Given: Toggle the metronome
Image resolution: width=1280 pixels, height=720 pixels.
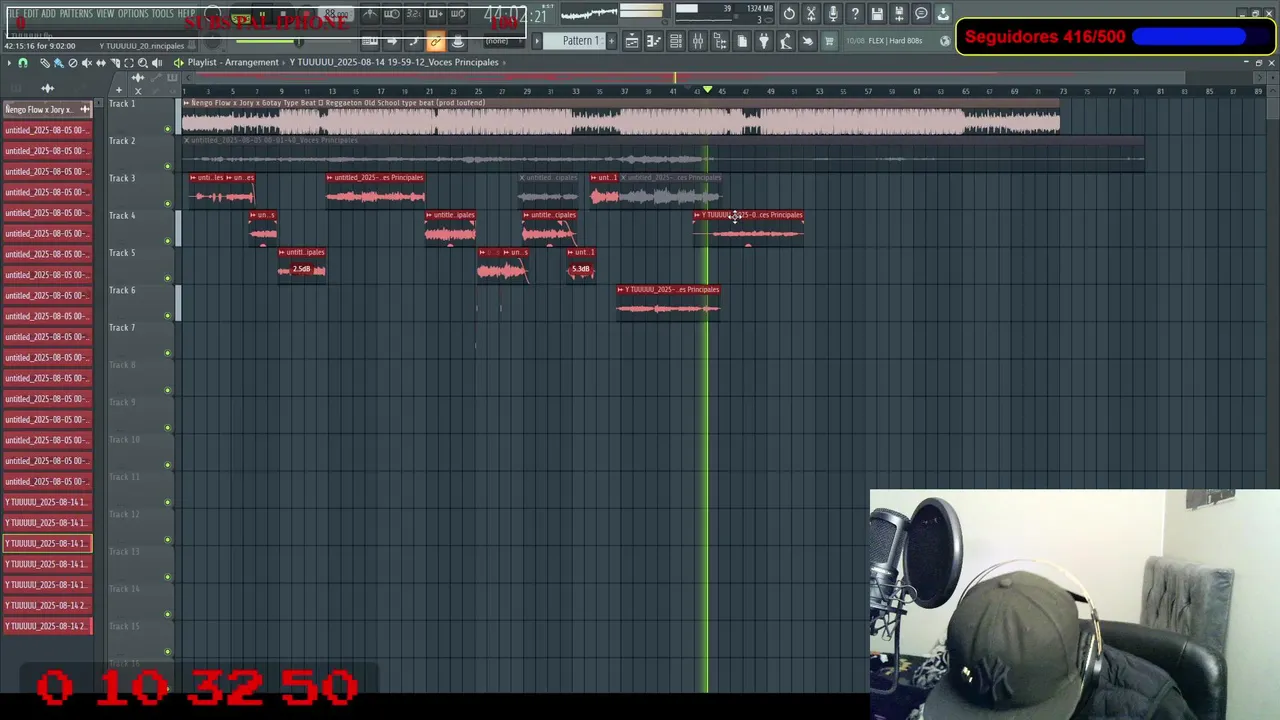Looking at the screenshot, I should coord(370,13).
